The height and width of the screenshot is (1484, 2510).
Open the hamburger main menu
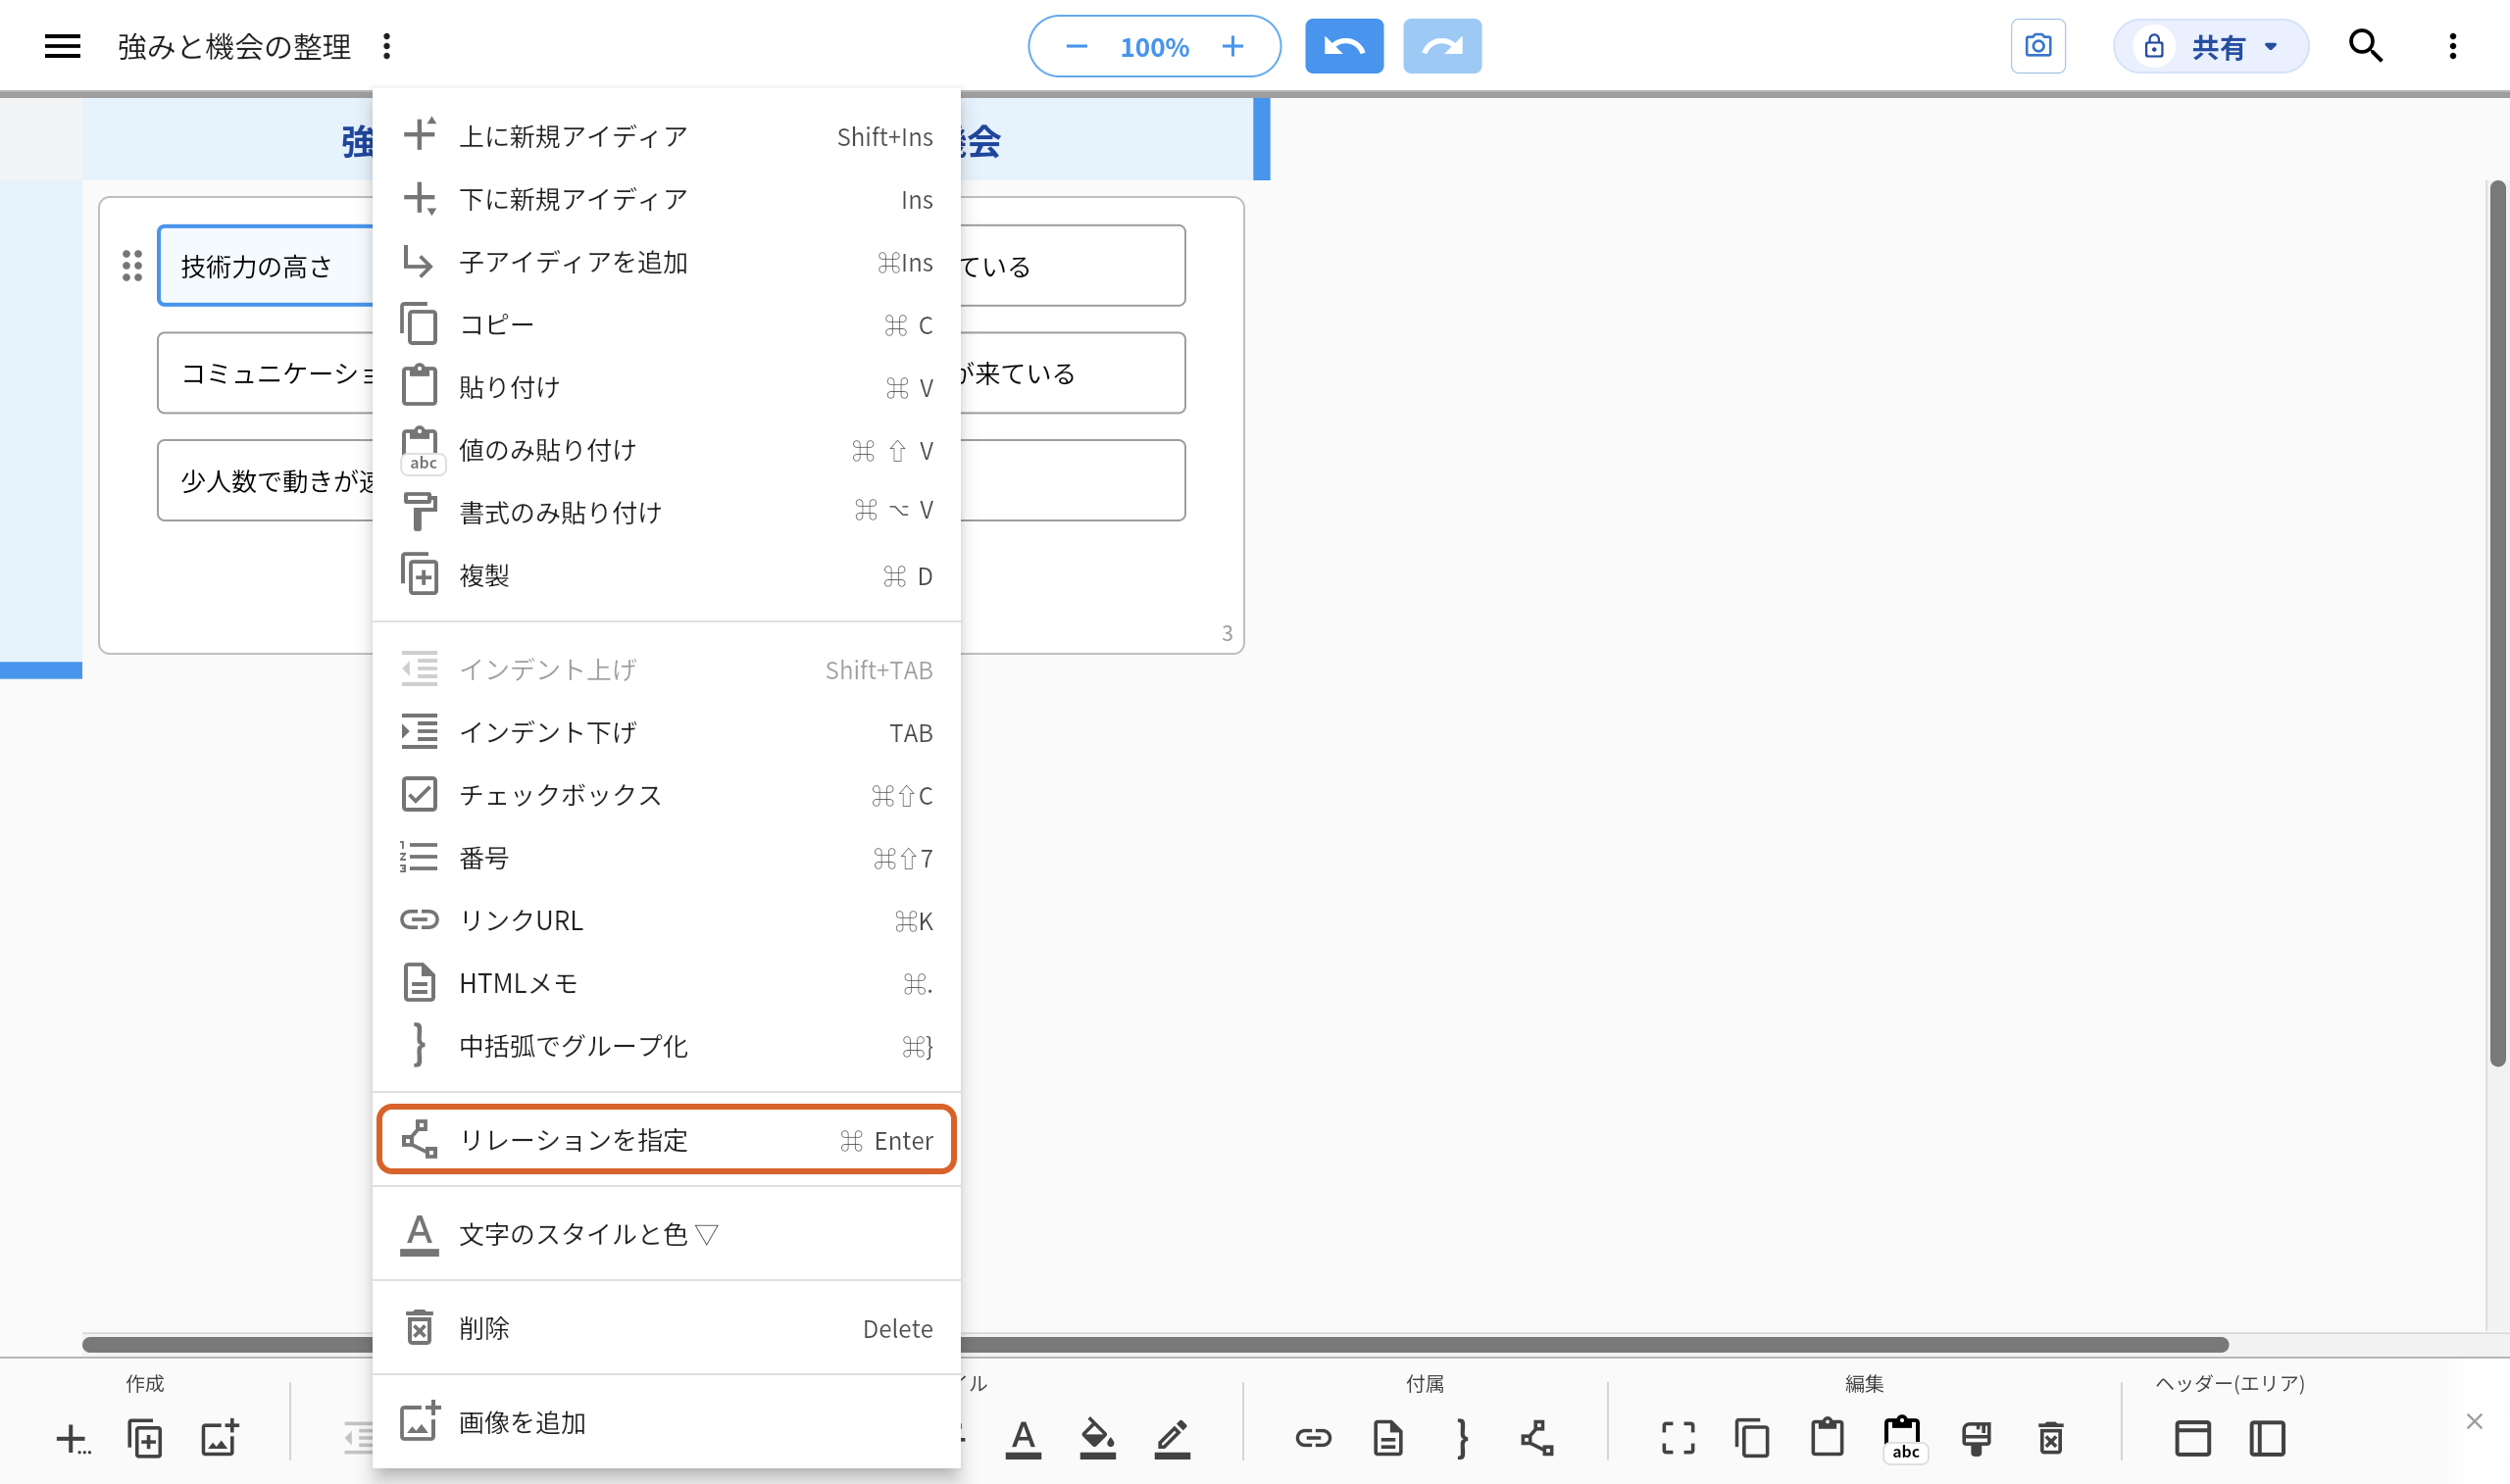[62, 46]
